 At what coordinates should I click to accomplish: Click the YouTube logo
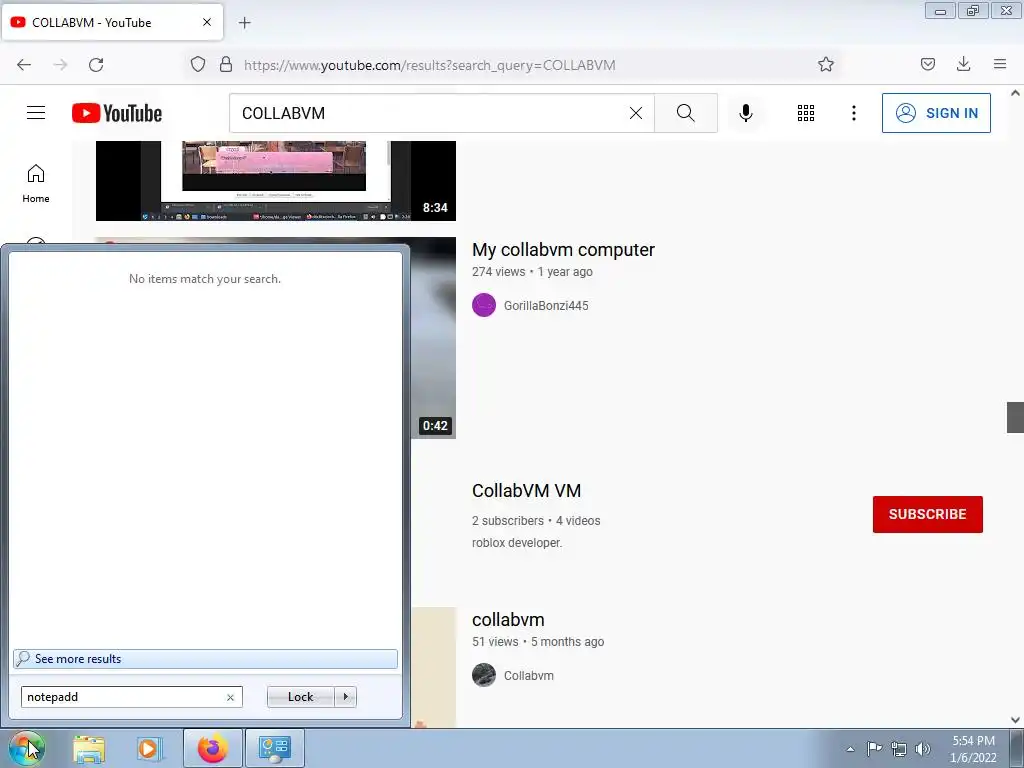[117, 113]
